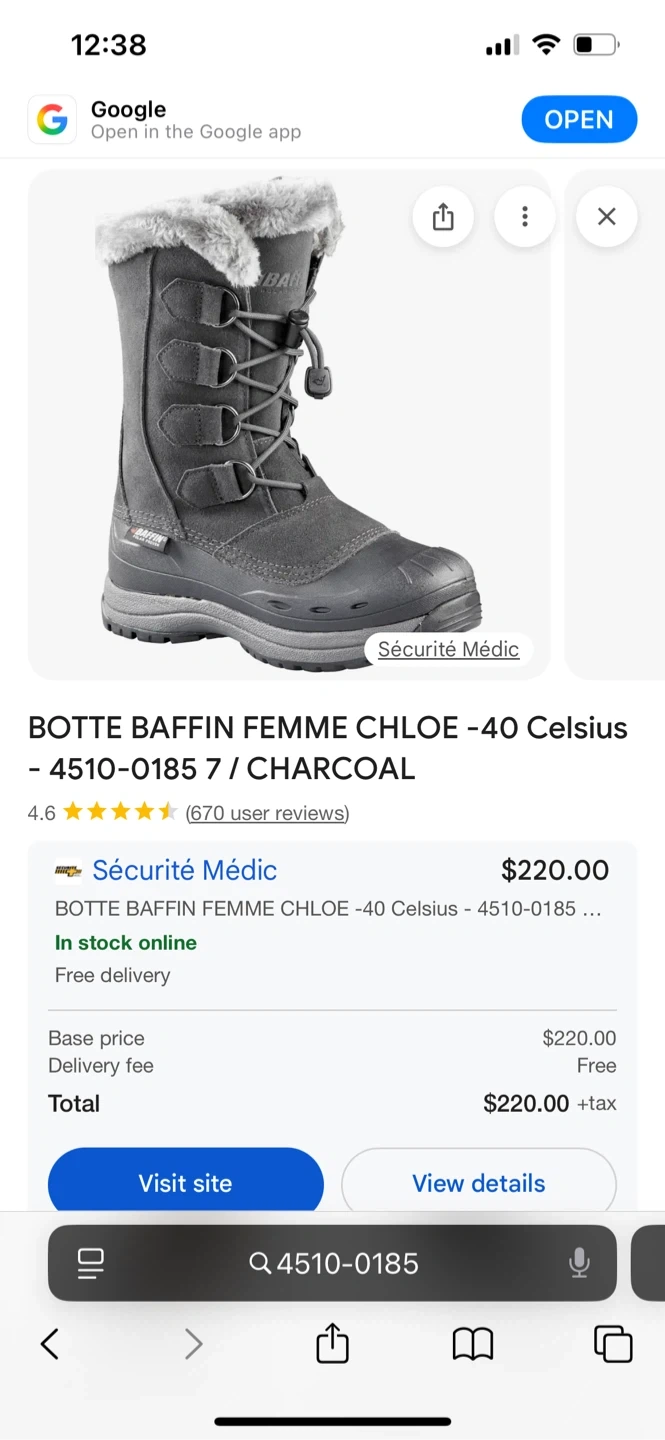This screenshot has height=1440, width=665.
Task: Open the Safari page menu icon
Action: pyautogui.click(x=90, y=1263)
